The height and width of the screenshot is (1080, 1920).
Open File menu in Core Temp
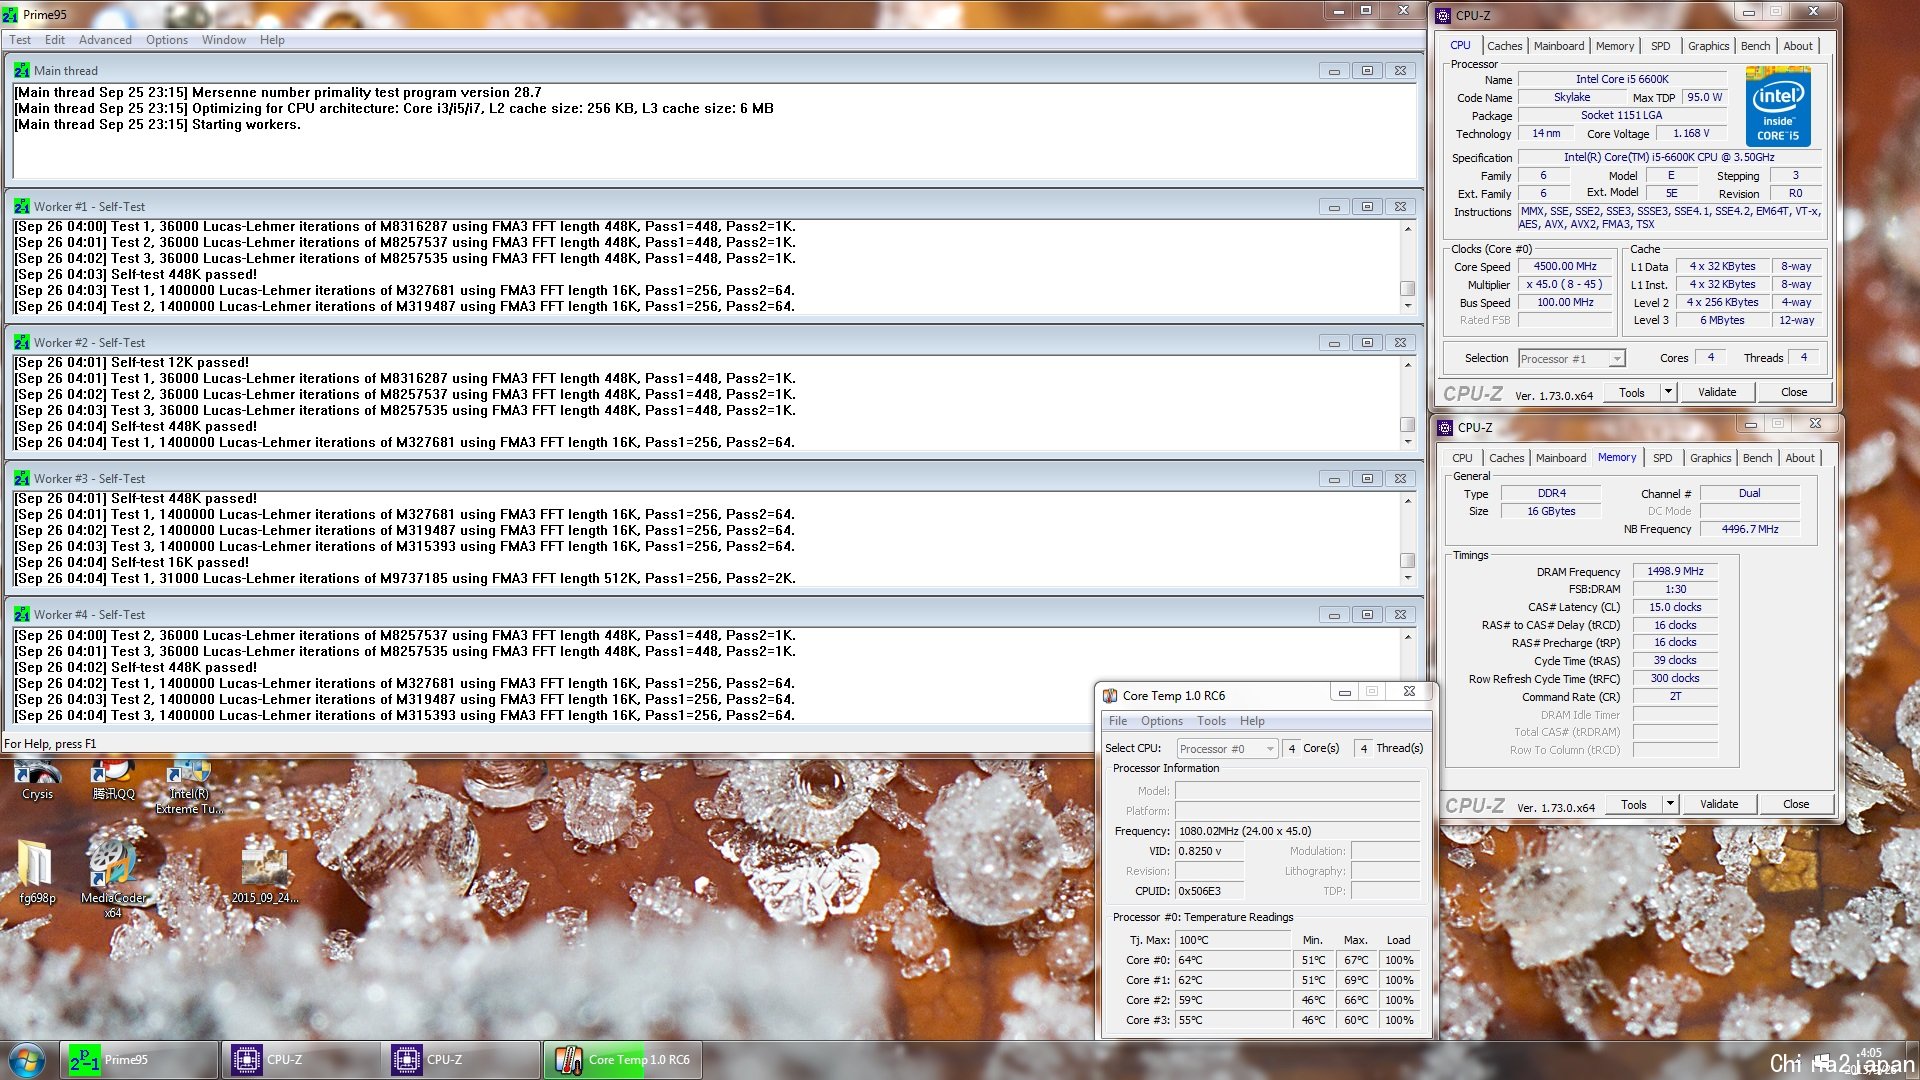coord(1118,721)
